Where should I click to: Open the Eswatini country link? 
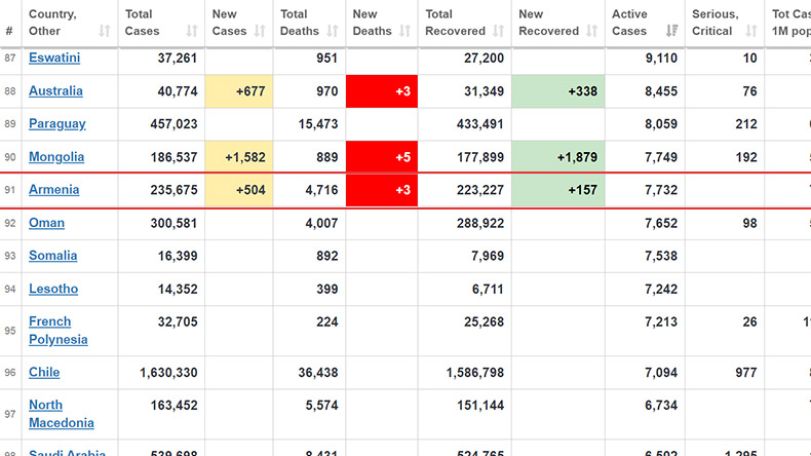54,58
